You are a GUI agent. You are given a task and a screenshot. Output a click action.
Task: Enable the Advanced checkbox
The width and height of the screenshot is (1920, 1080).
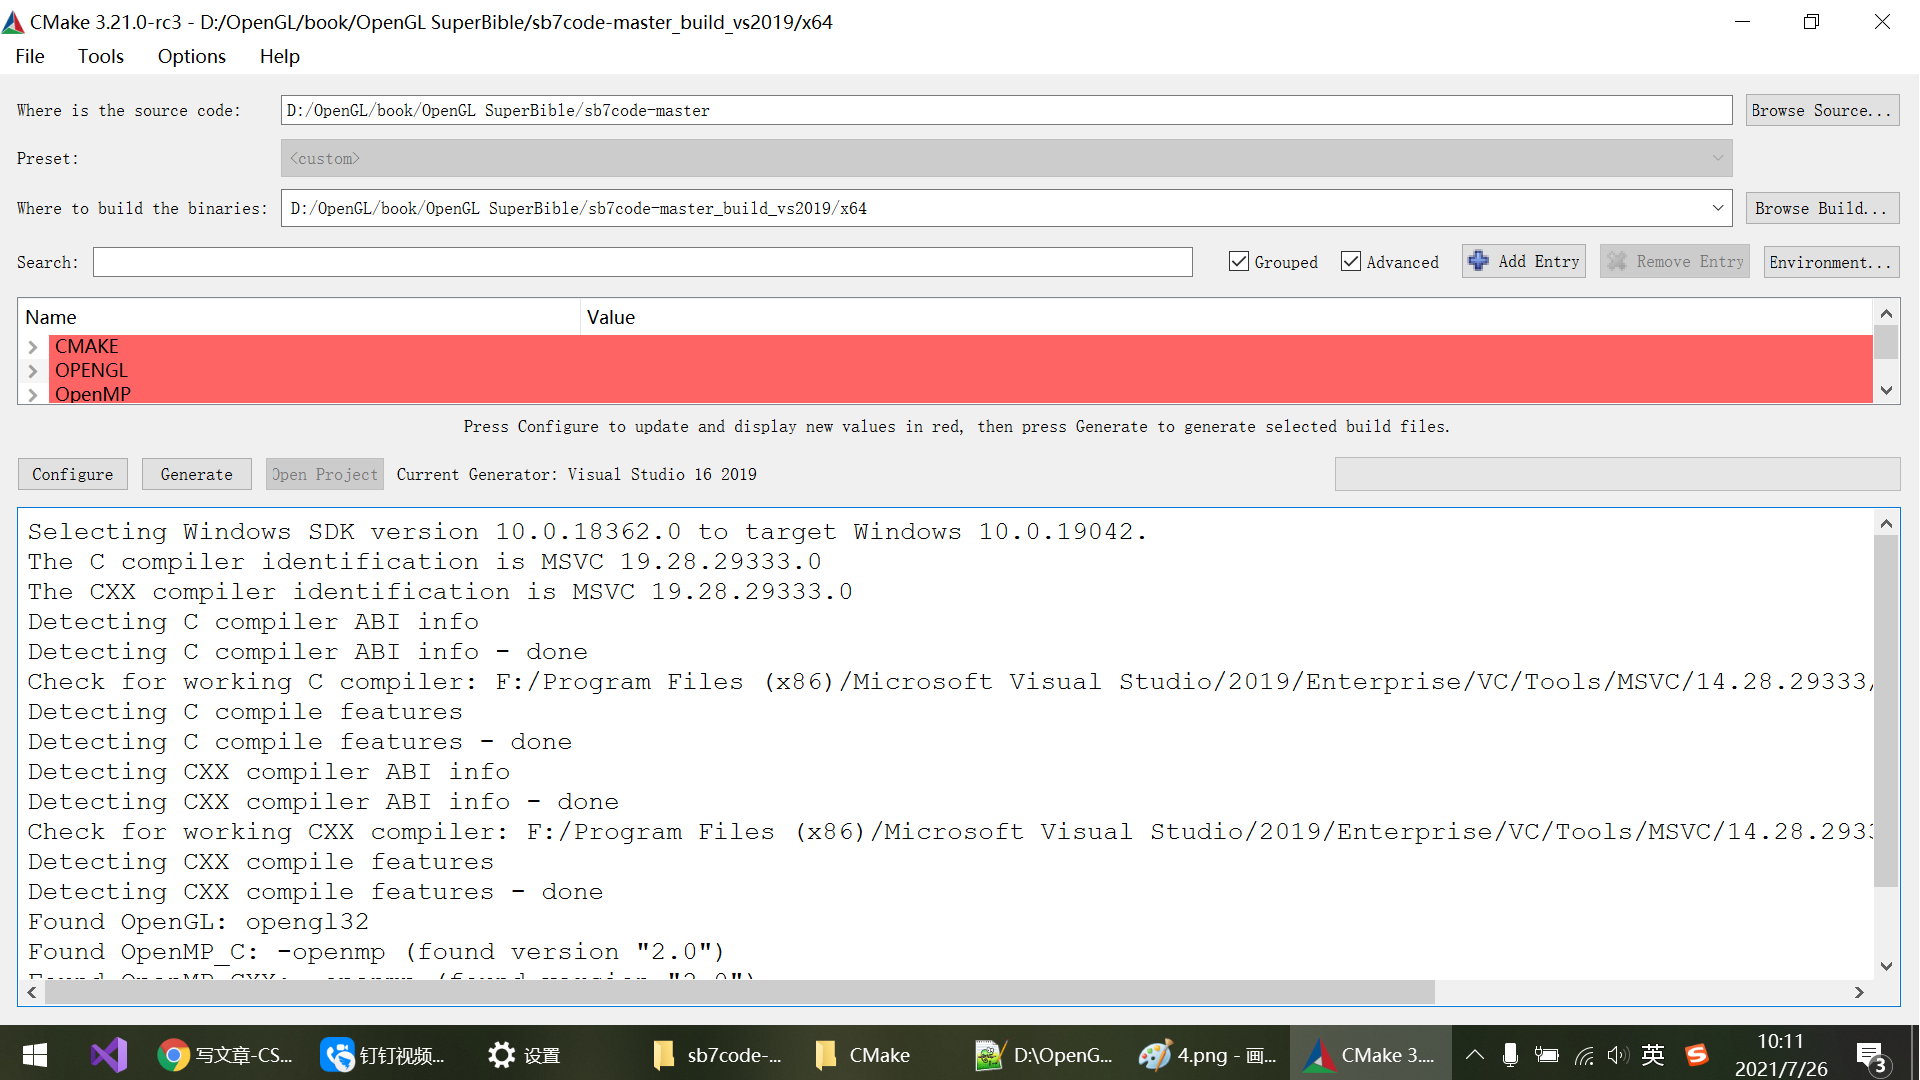click(x=1351, y=261)
